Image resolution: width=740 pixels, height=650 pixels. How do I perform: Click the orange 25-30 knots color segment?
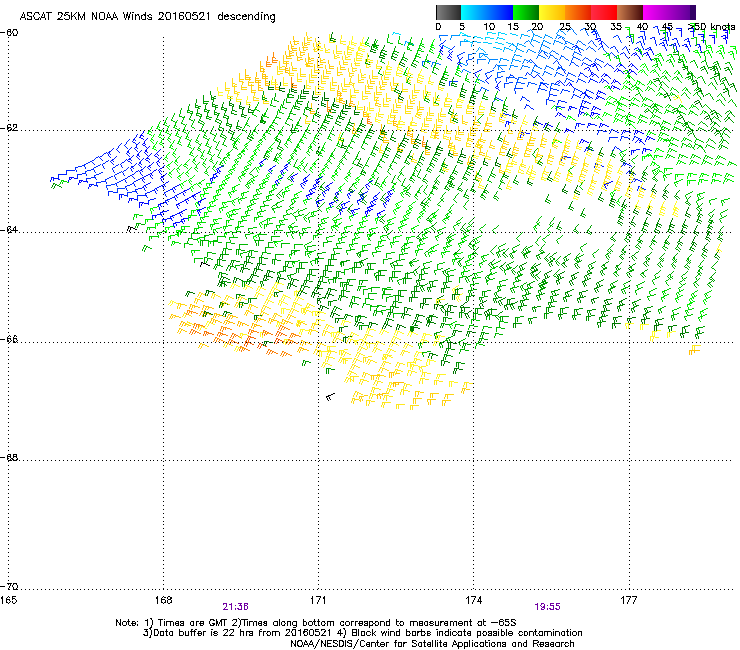(578, 12)
